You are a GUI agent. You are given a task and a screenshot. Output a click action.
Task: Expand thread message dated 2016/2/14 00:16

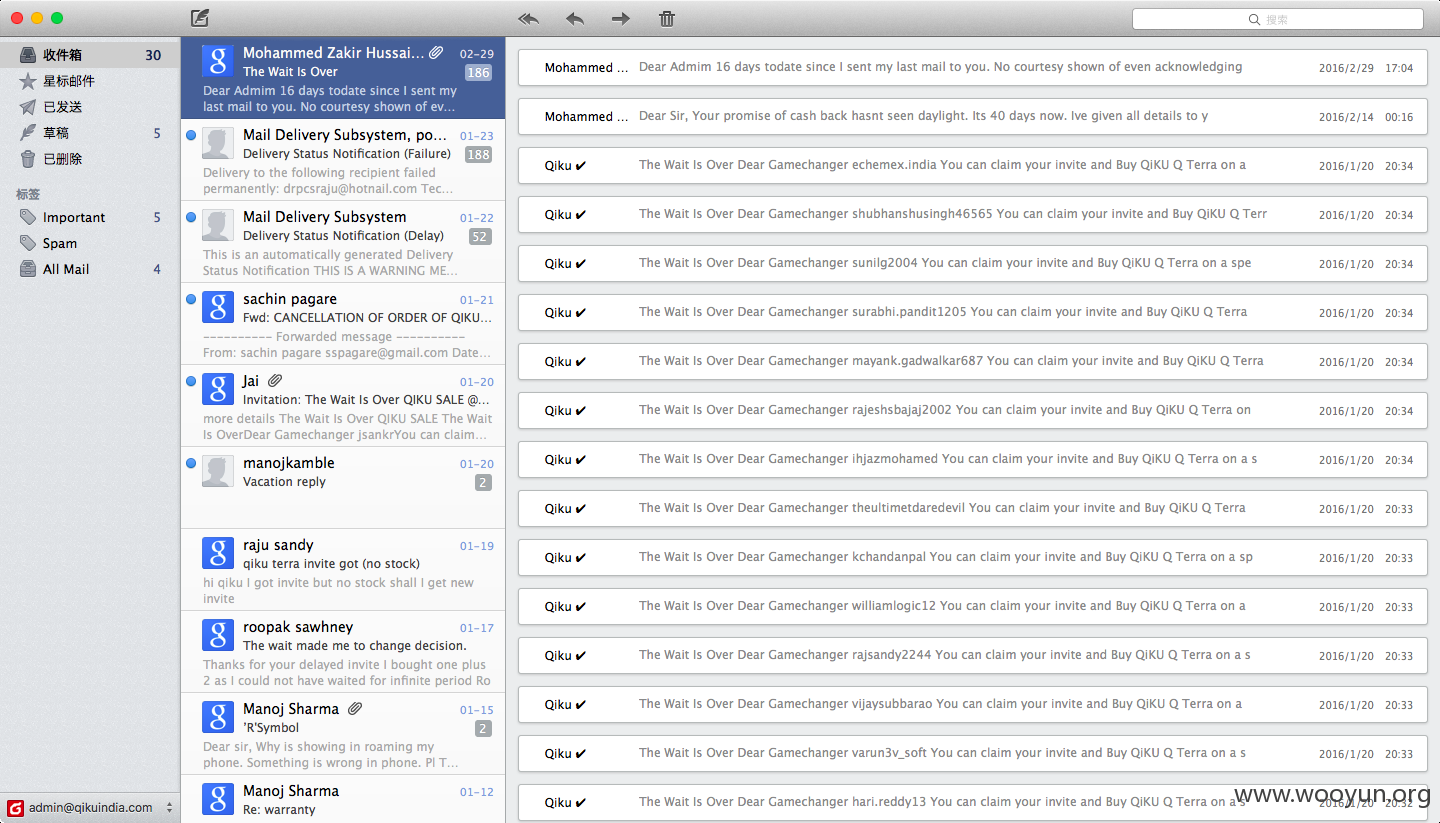pyautogui.click(x=972, y=117)
